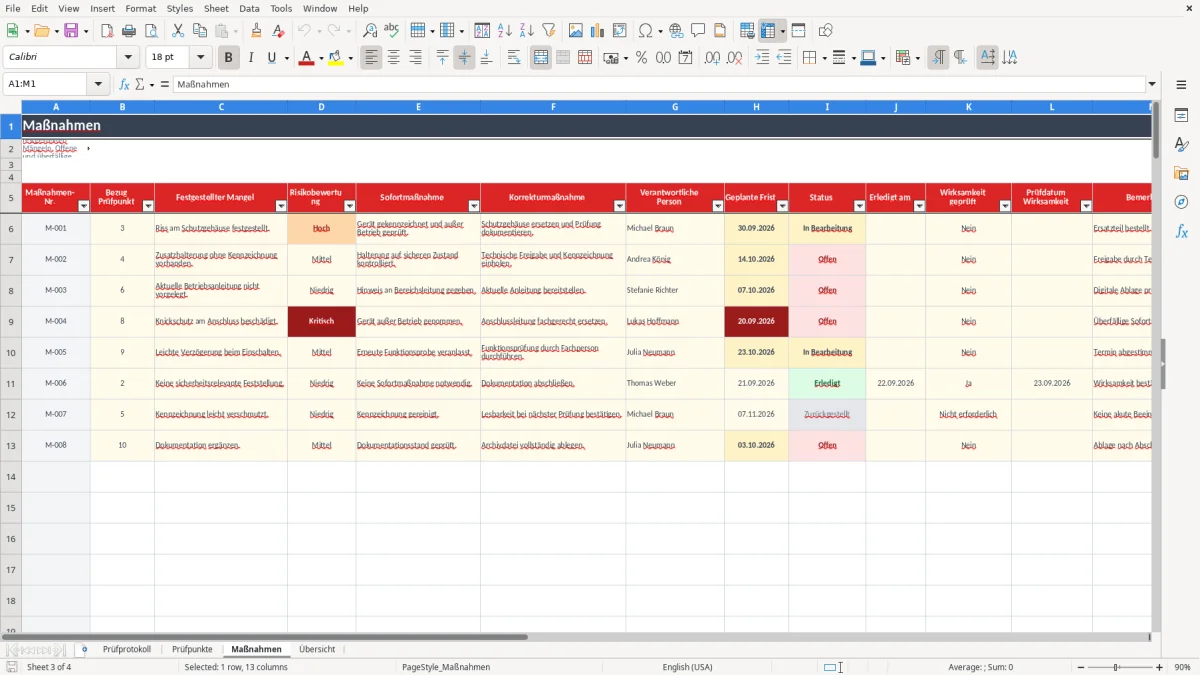Center text horizontally
Image resolution: width=1200 pixels, height=675 pixels.
pos(394,58)
